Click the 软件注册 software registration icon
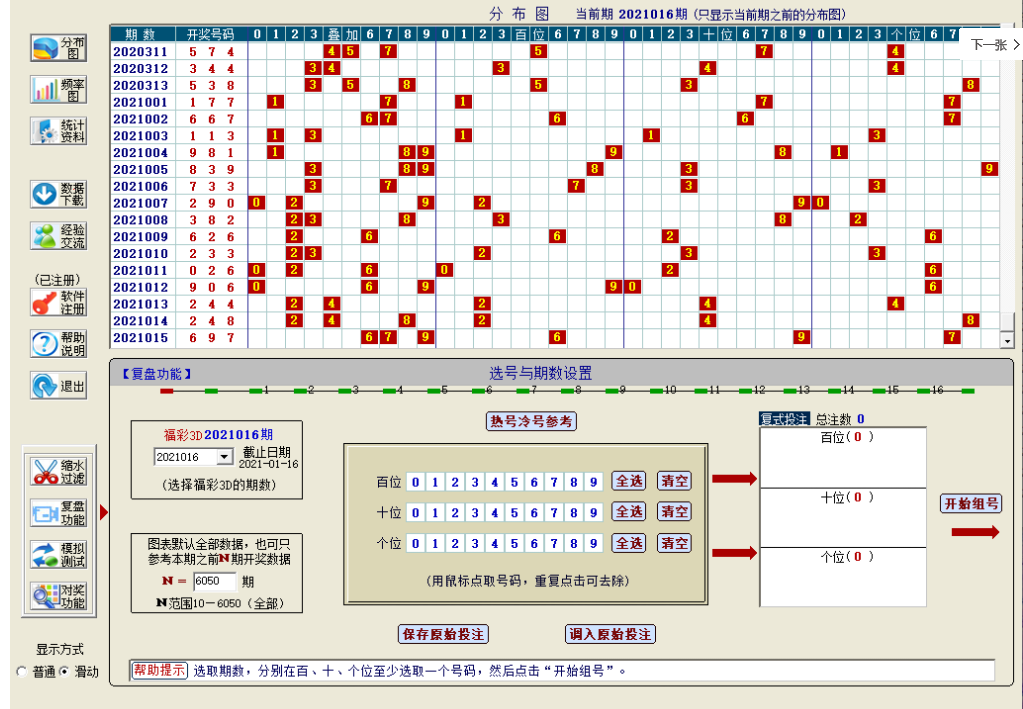This screenshot has height=709, width=1023. pyautogui.click(x=58, y=303)
